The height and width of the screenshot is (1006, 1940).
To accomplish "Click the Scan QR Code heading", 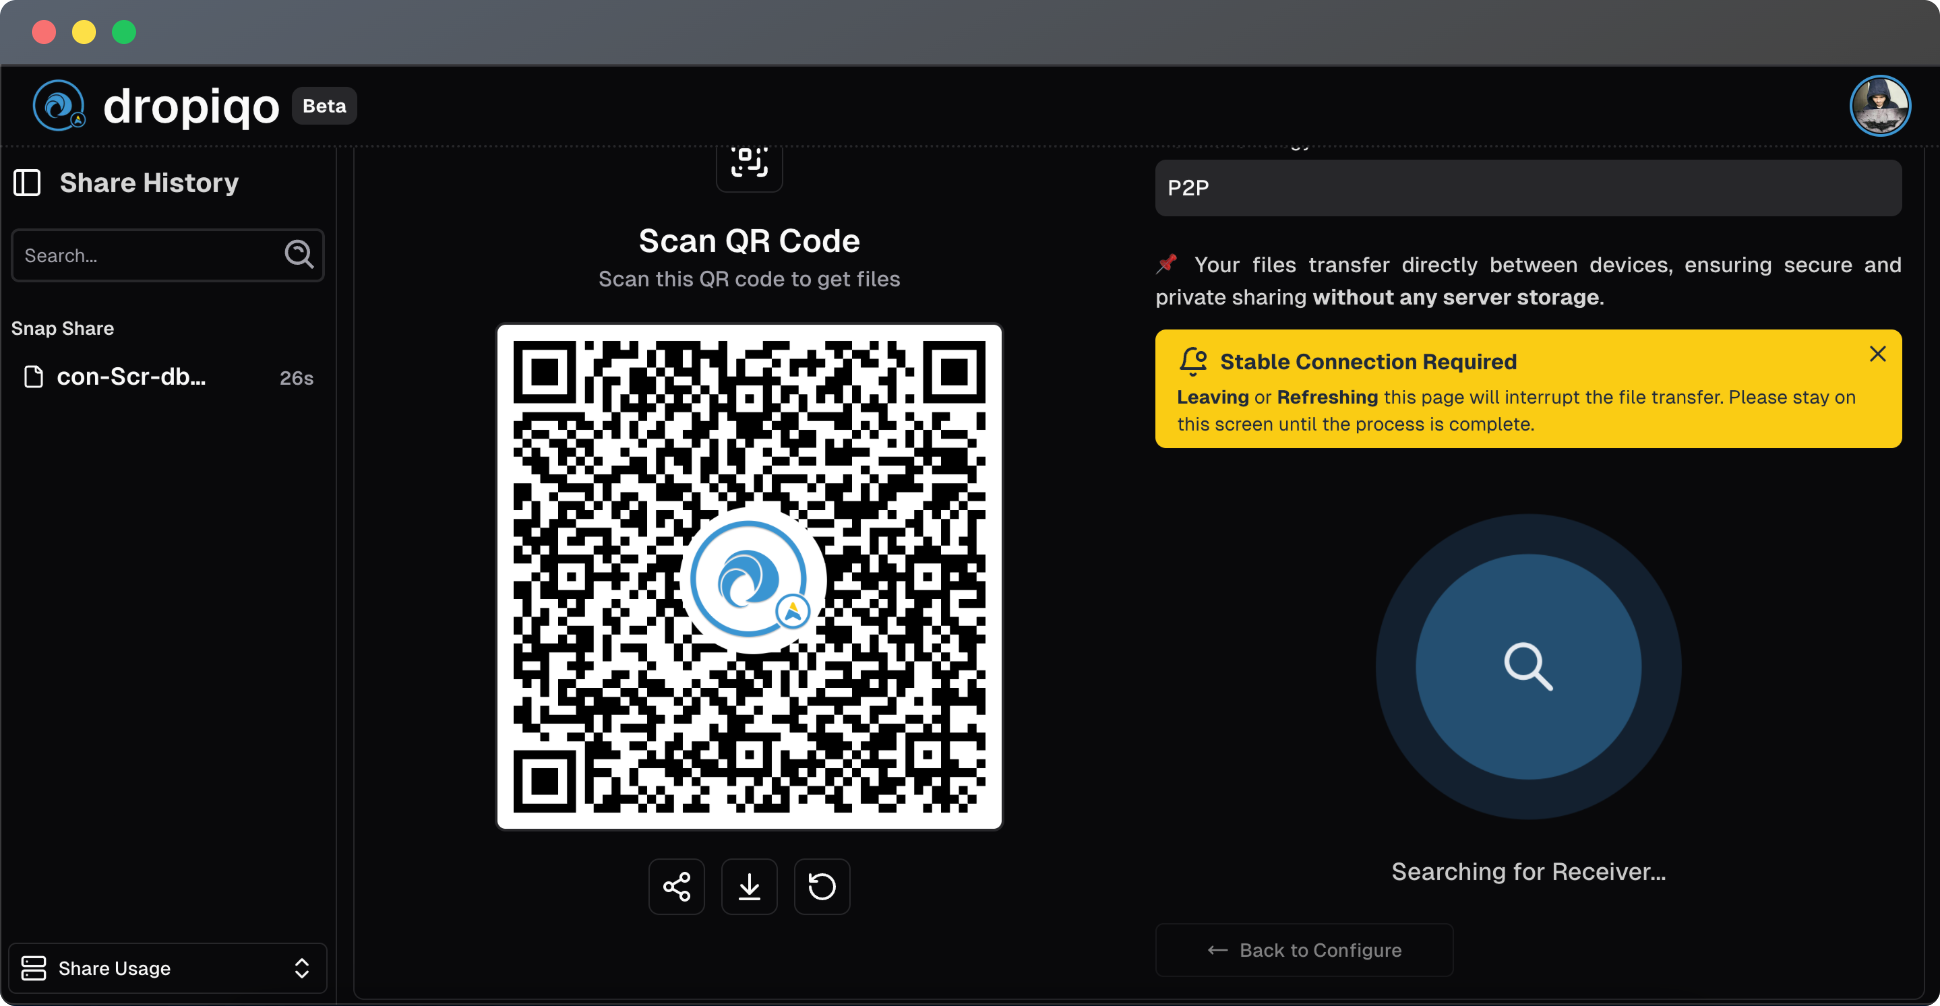I will pos(749,241).
